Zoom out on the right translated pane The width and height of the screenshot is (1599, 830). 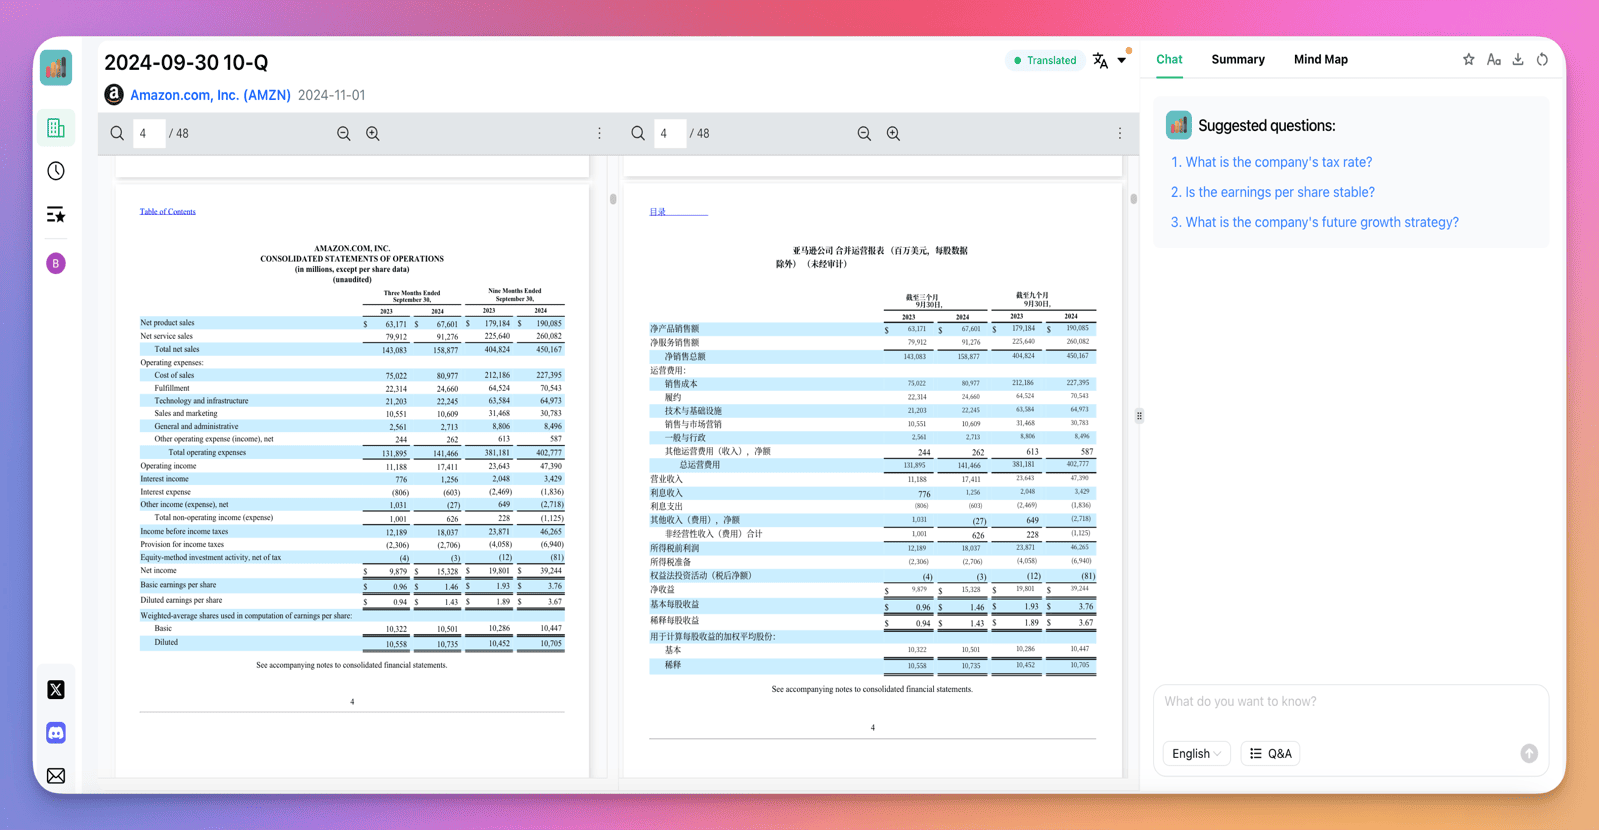(x=864, y=134)
